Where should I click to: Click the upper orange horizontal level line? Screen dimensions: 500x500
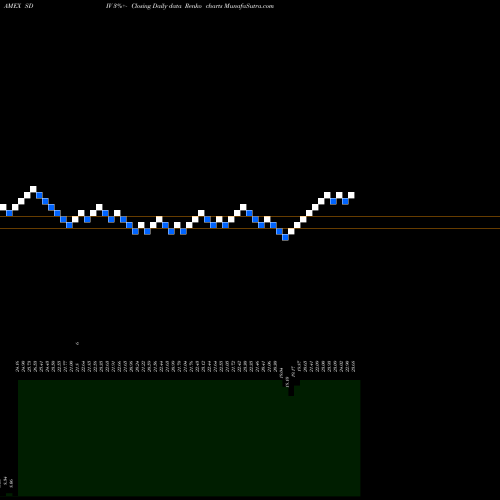(x=250, y=217)
